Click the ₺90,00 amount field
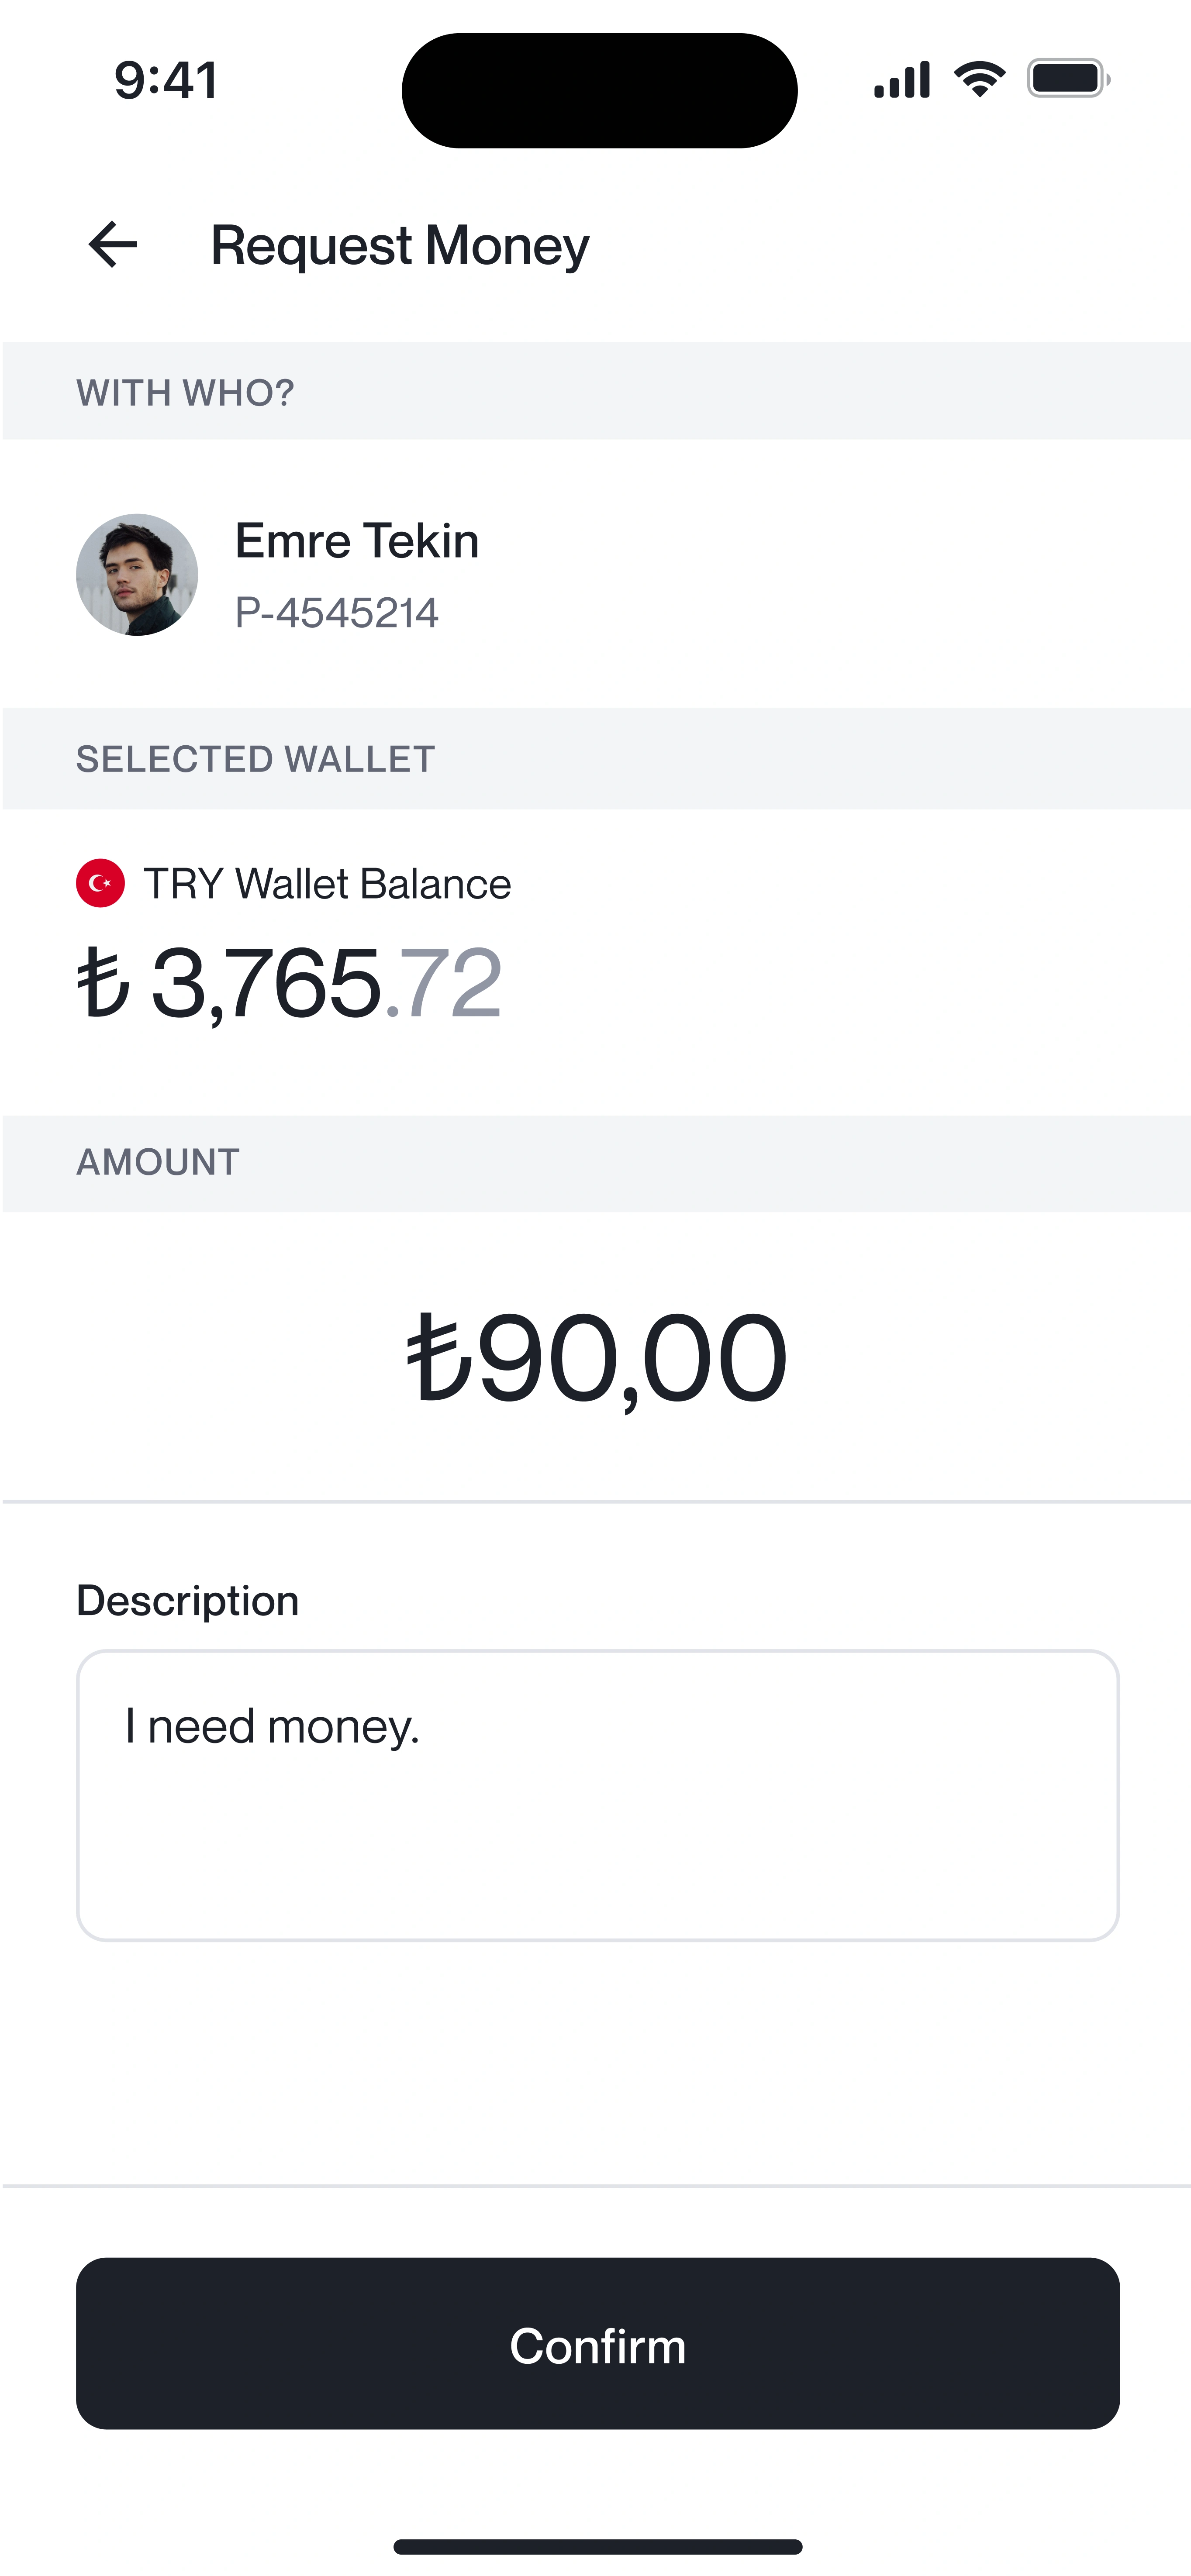1191x2576 pixels. pos(597,1357)
